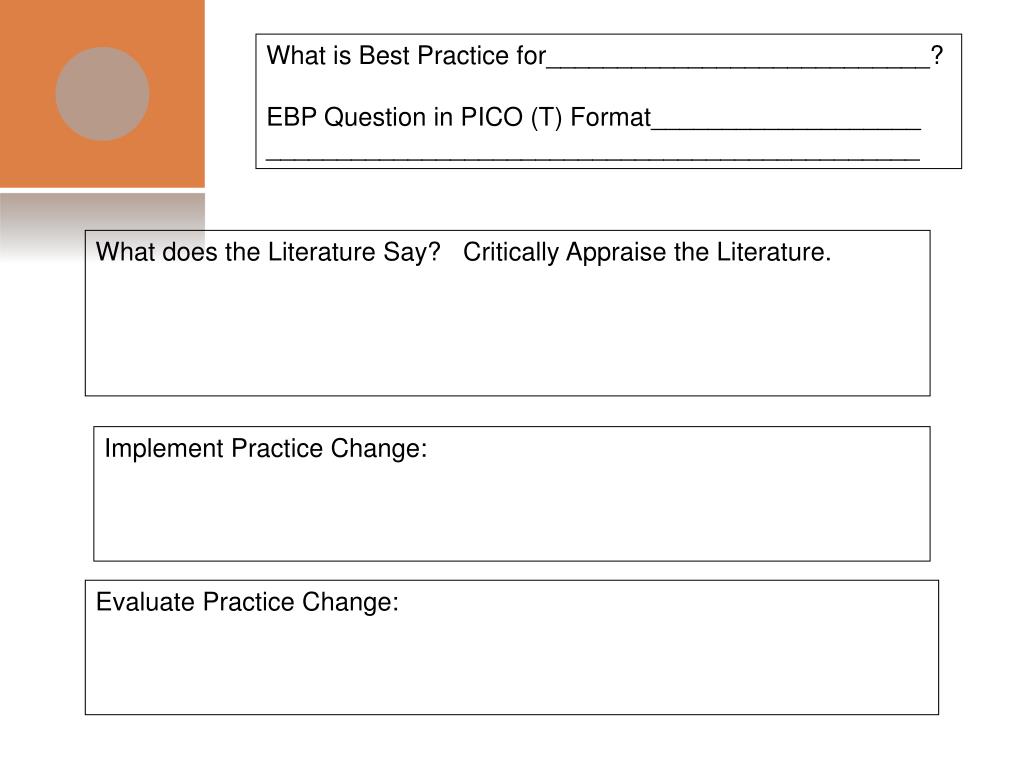Click the word 'Implement' in the middle box
Screen dimensions: 1024x768
coord(164,449)
